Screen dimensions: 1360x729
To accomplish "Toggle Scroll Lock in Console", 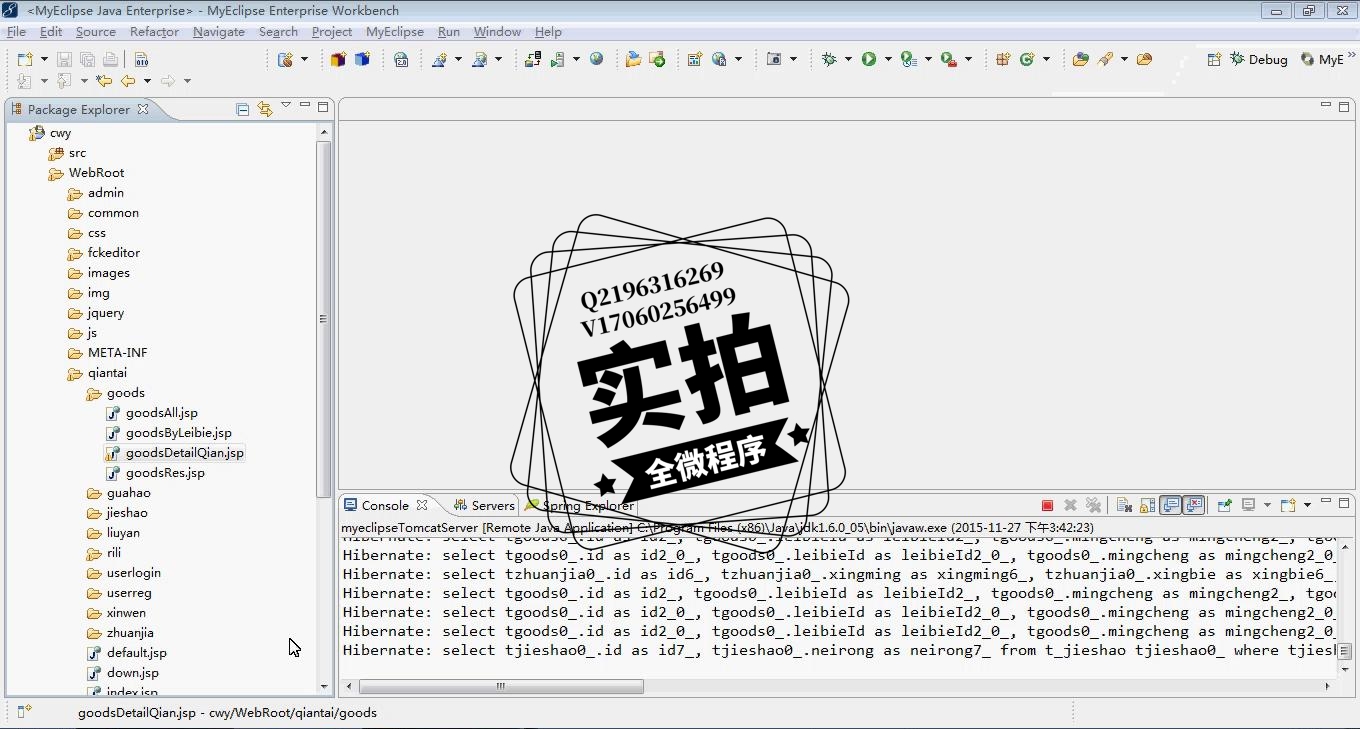I will pyautogui.click(x=1147, y=505).
